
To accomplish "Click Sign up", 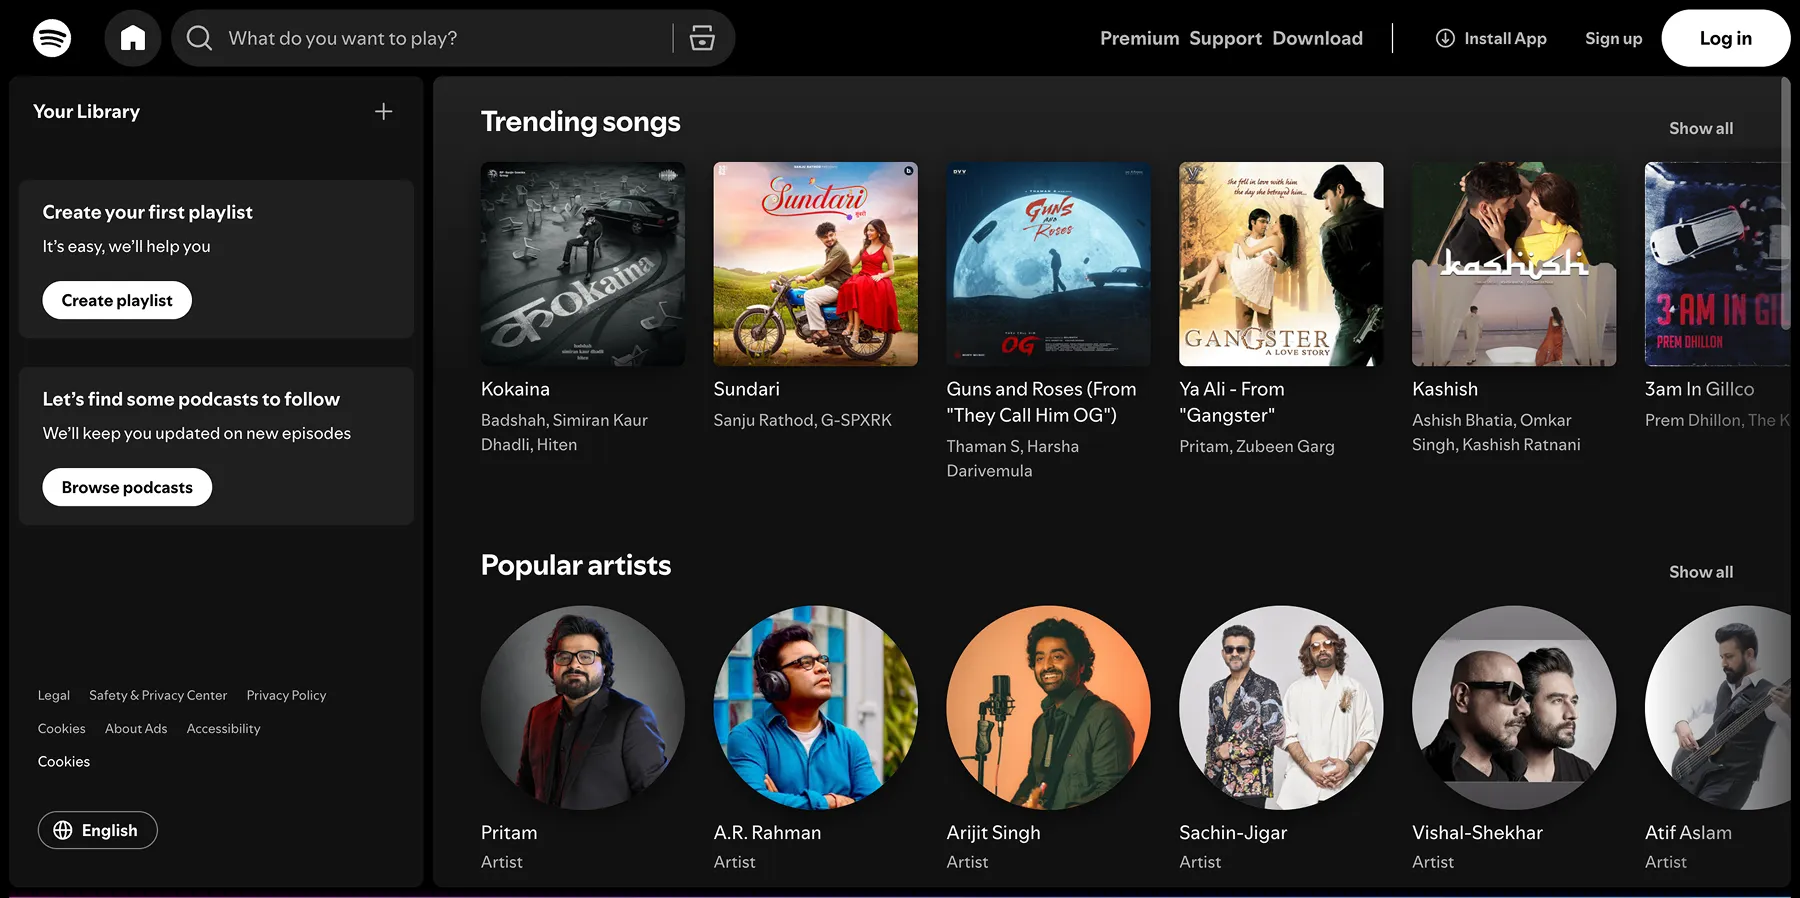I will point(1613,38).
